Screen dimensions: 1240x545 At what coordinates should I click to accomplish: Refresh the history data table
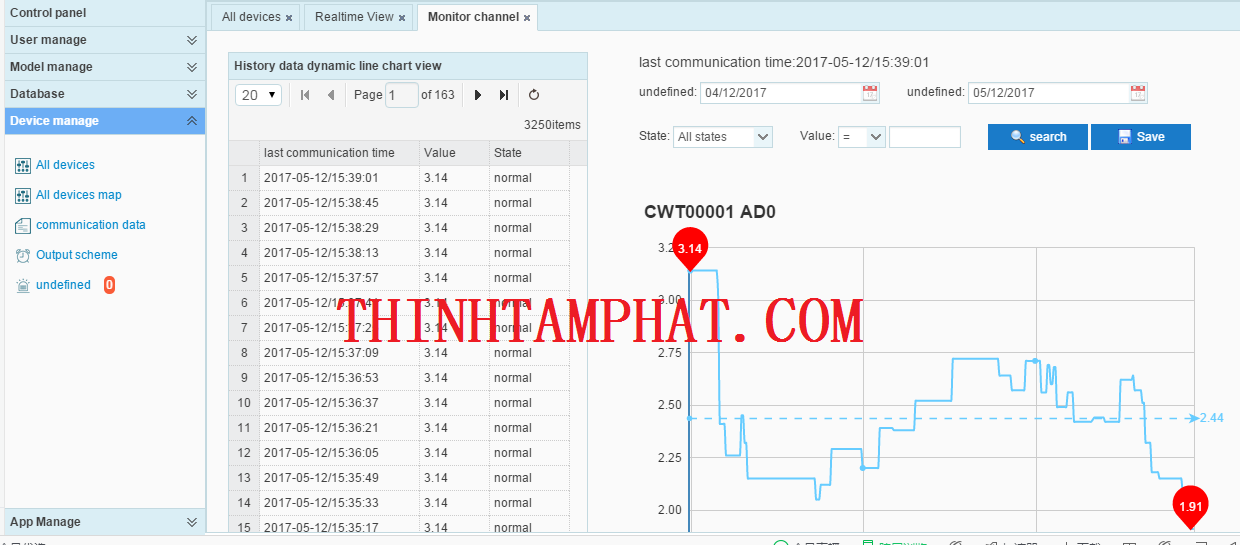tap(534, 95)
